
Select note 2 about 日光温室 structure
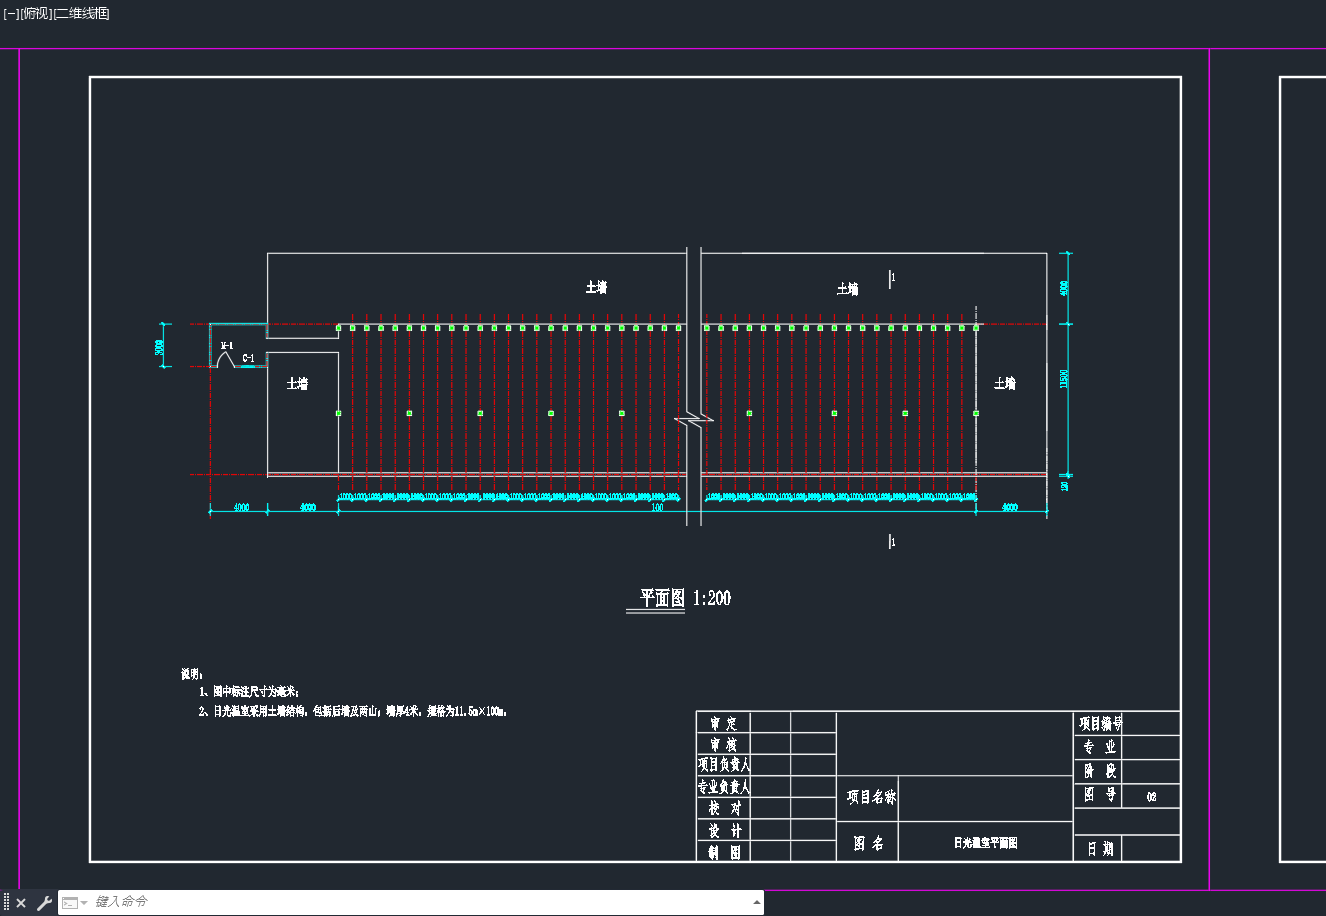click(x=353, y=712)
